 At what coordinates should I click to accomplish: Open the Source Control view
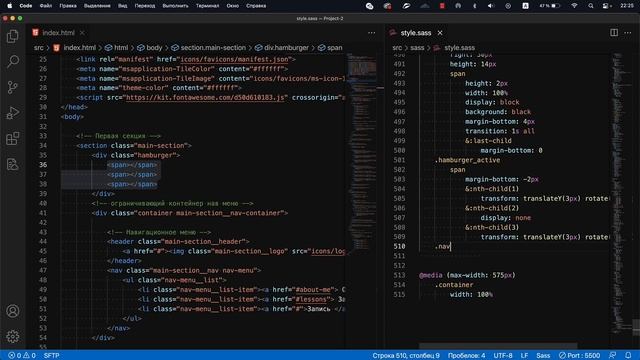[x=13, y=87]
